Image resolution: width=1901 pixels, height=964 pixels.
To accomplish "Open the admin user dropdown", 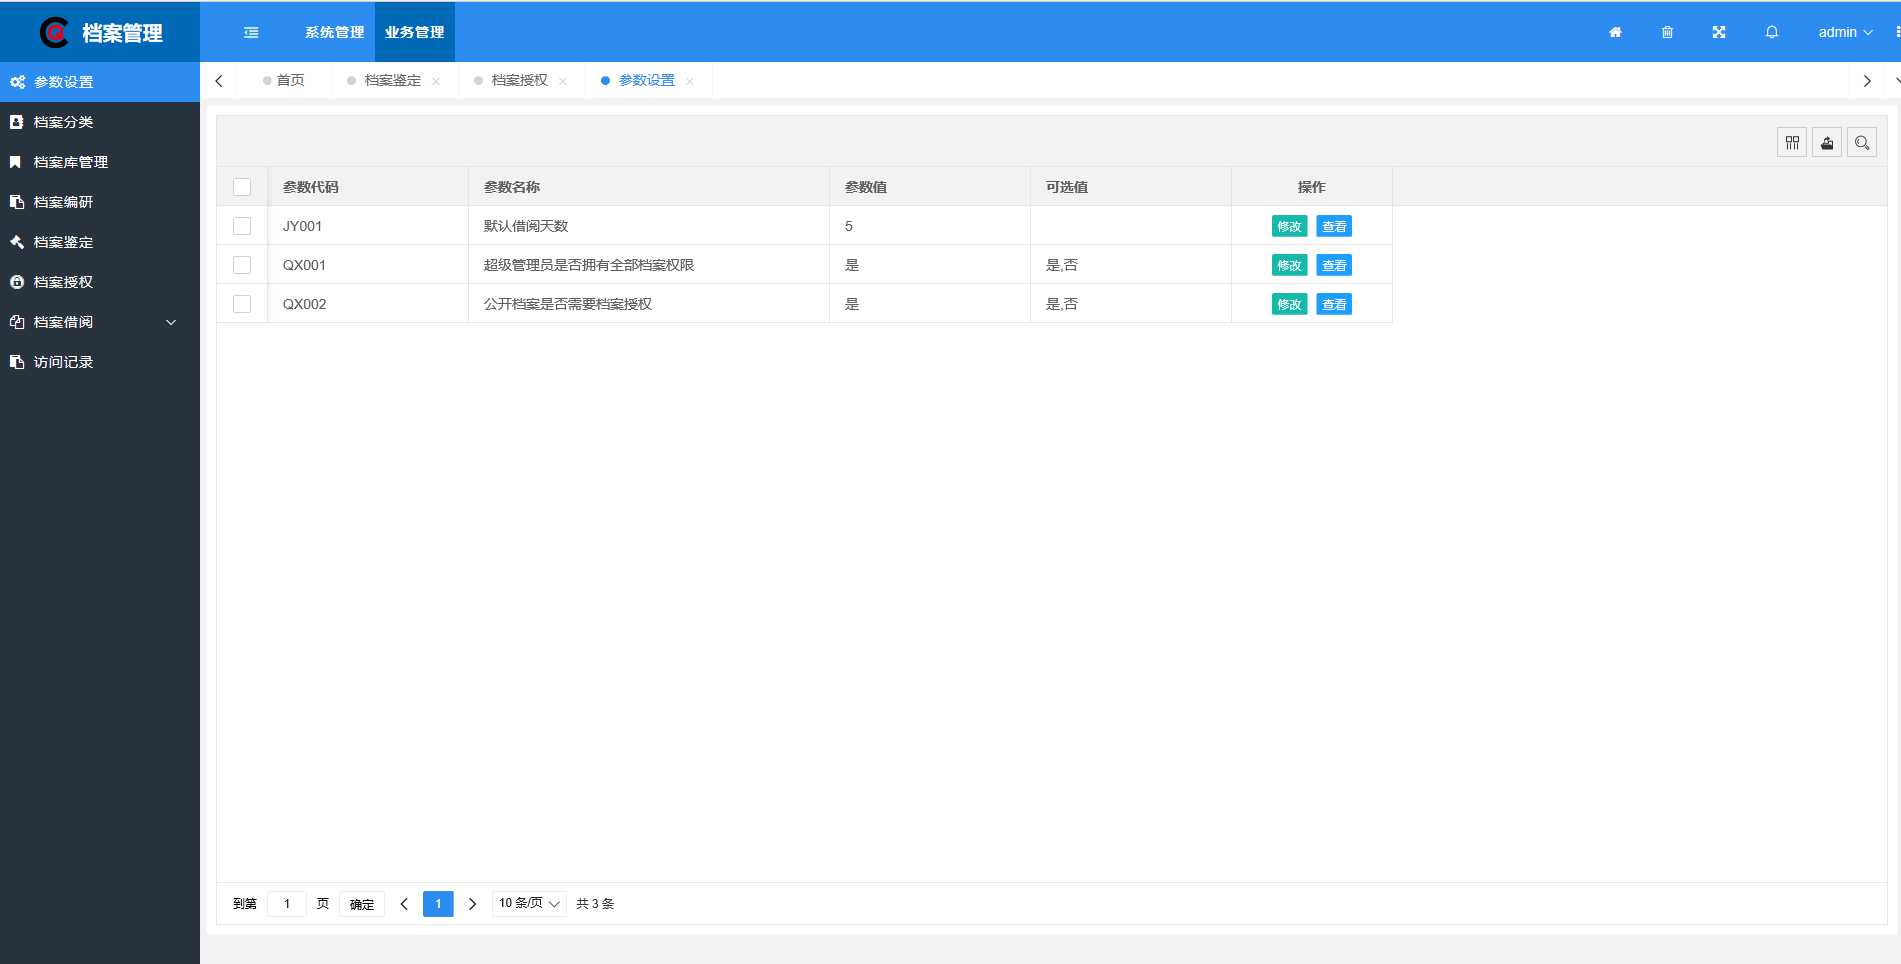I will pyautogui.click(x=1844, y=32).
